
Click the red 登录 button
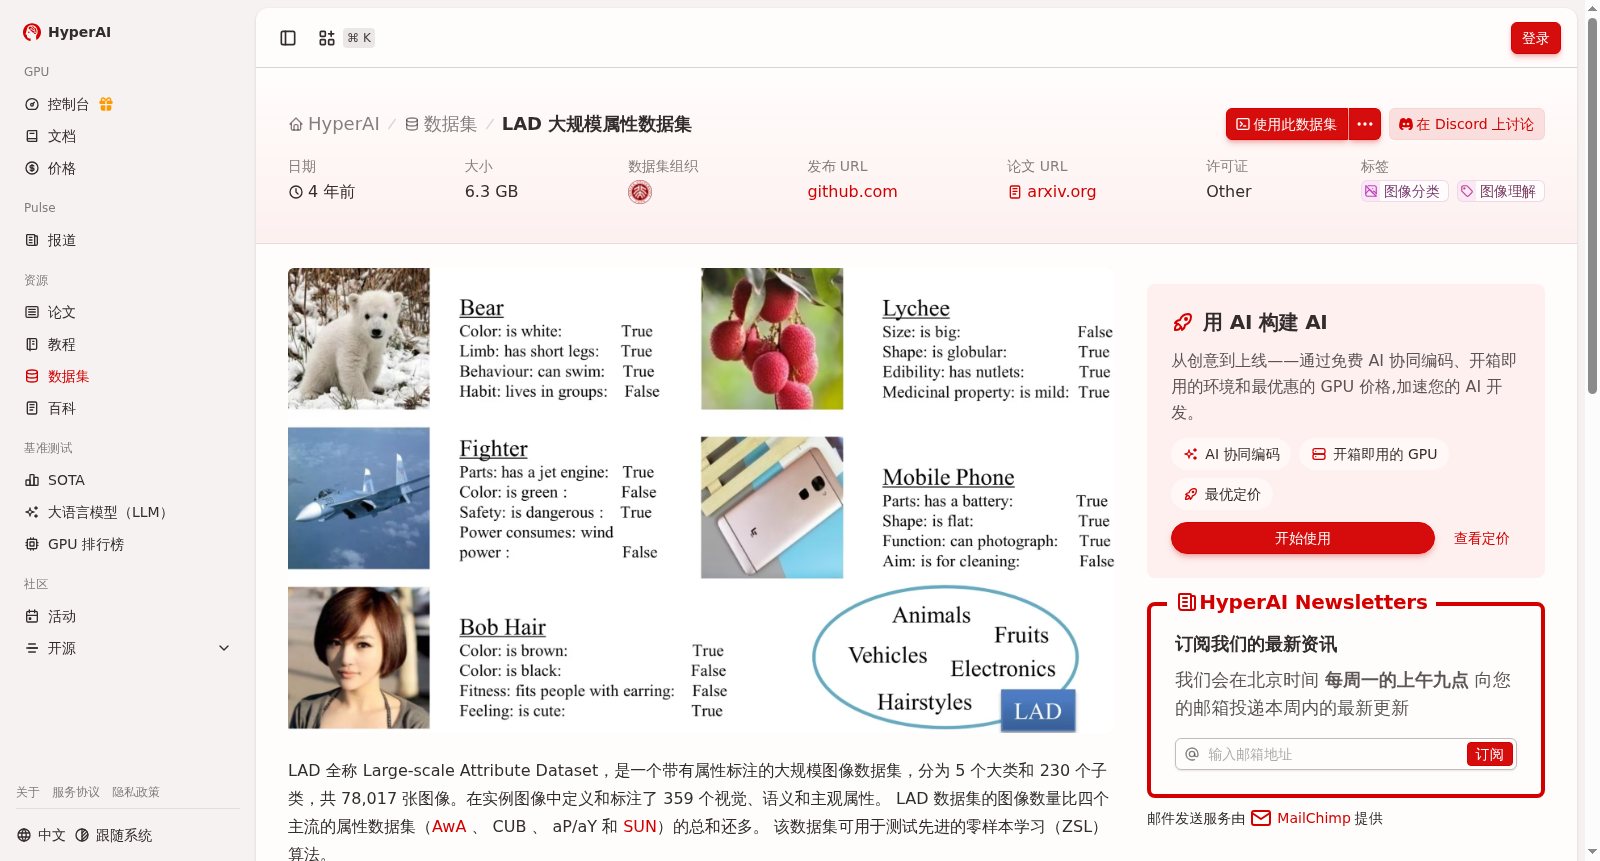click(1536, 38)
